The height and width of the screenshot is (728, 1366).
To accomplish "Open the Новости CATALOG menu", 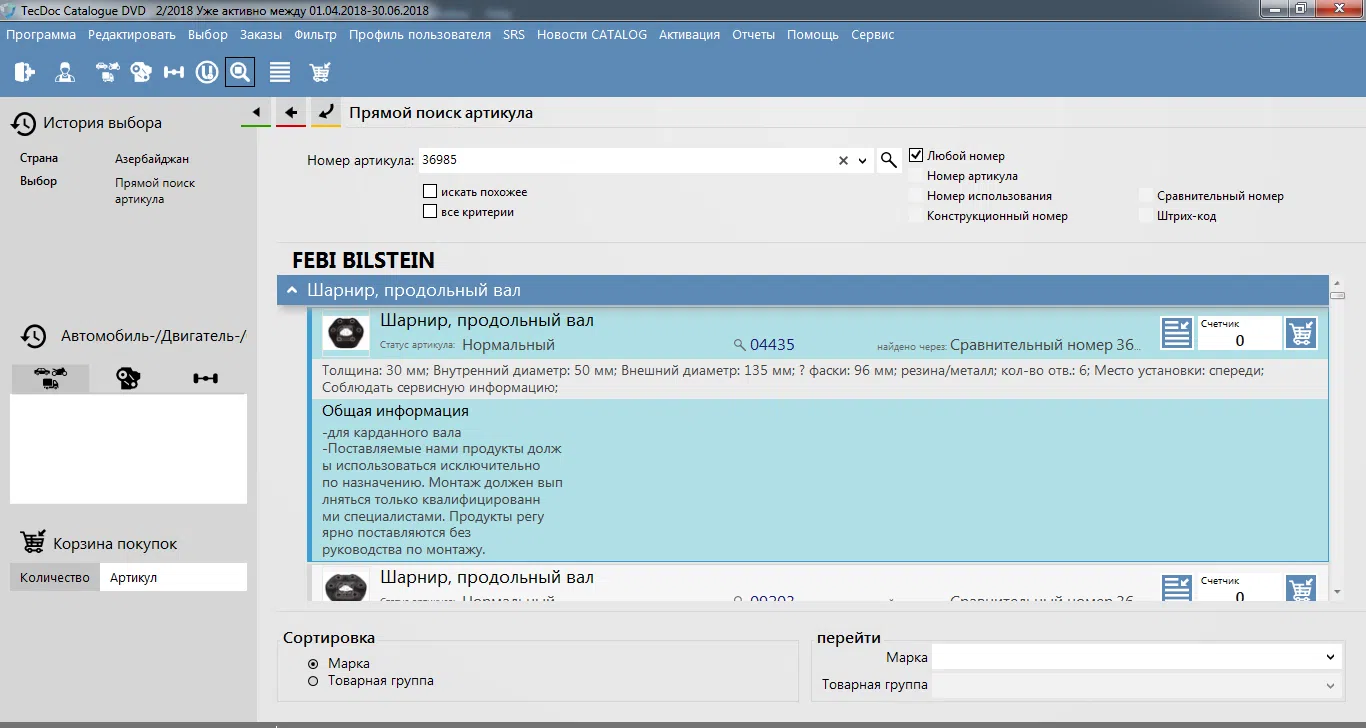I will [x=592, y=34].
